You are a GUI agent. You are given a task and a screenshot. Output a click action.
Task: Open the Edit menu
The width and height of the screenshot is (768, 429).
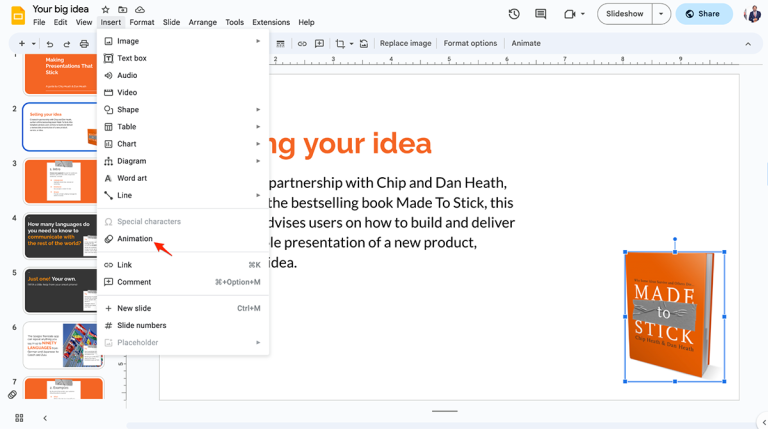click(x=60, y=23)
